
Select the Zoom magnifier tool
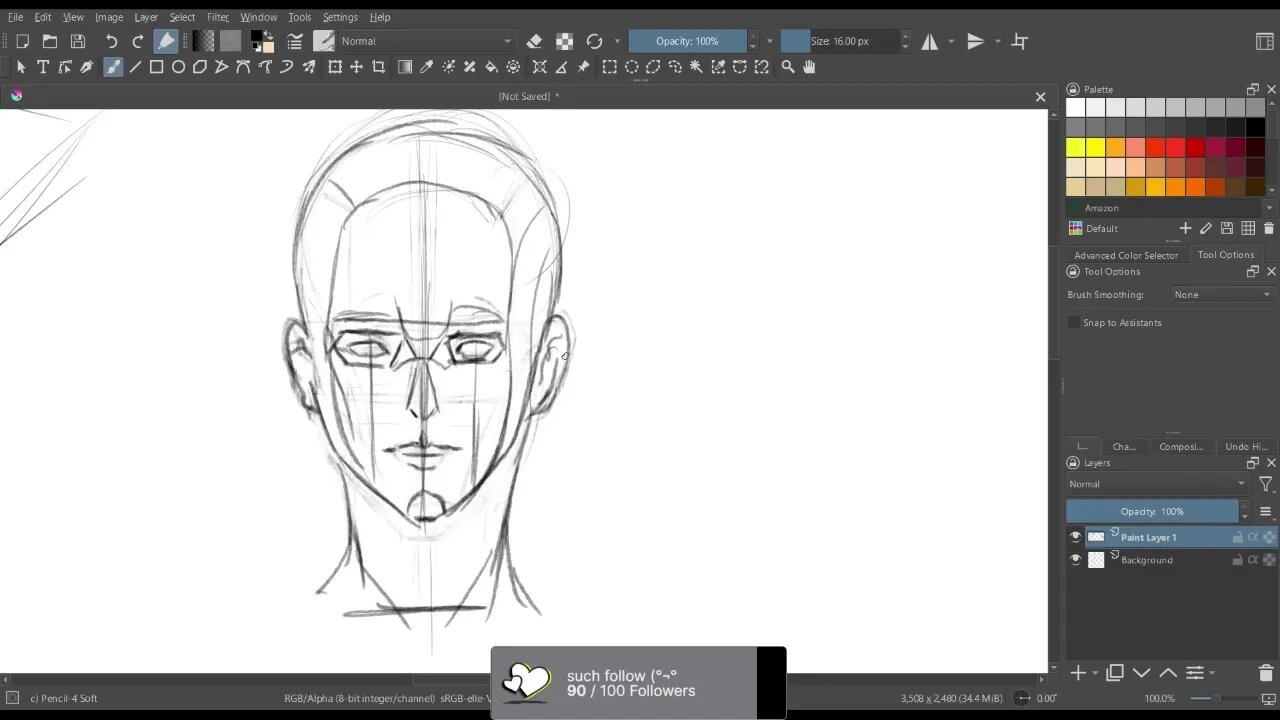pyautogui.click(x=788, y=67)
